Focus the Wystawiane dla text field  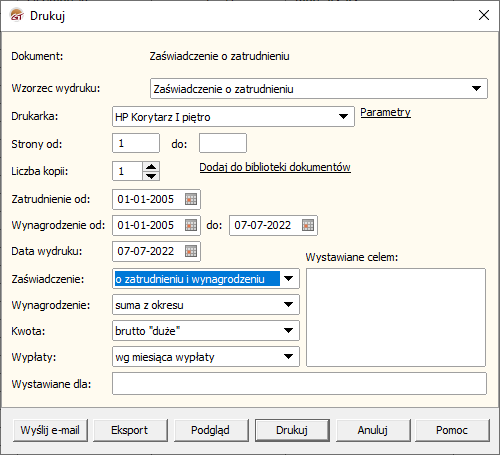coord(299,384)
